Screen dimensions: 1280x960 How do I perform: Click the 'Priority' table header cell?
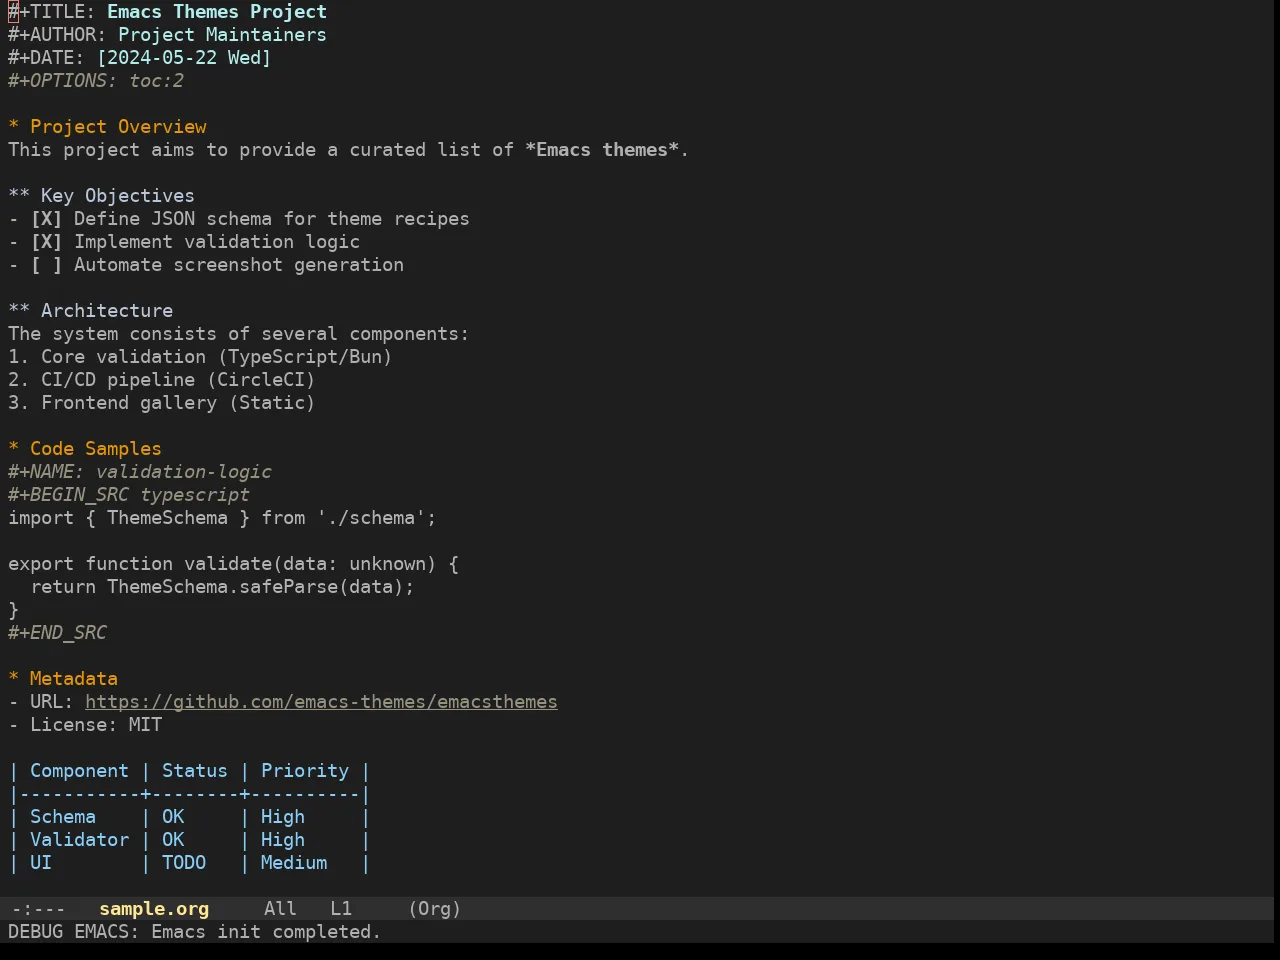[x=305, y=771]
